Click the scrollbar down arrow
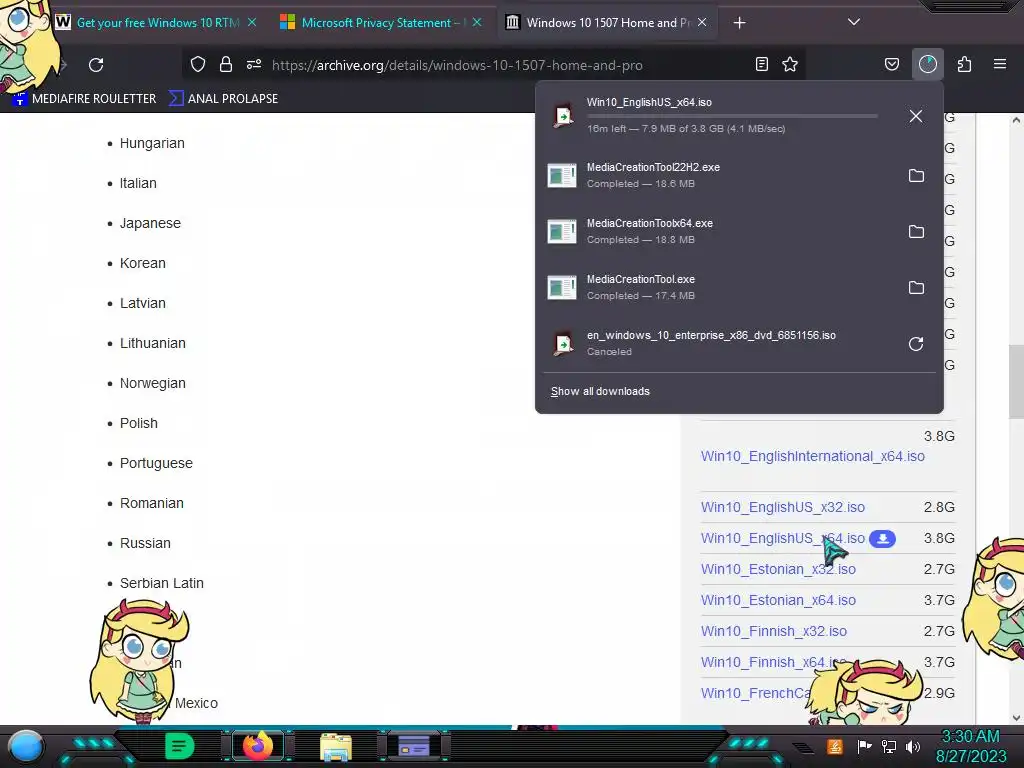The height and width of the screenshot is (768, 1024). click(1016, 718)
